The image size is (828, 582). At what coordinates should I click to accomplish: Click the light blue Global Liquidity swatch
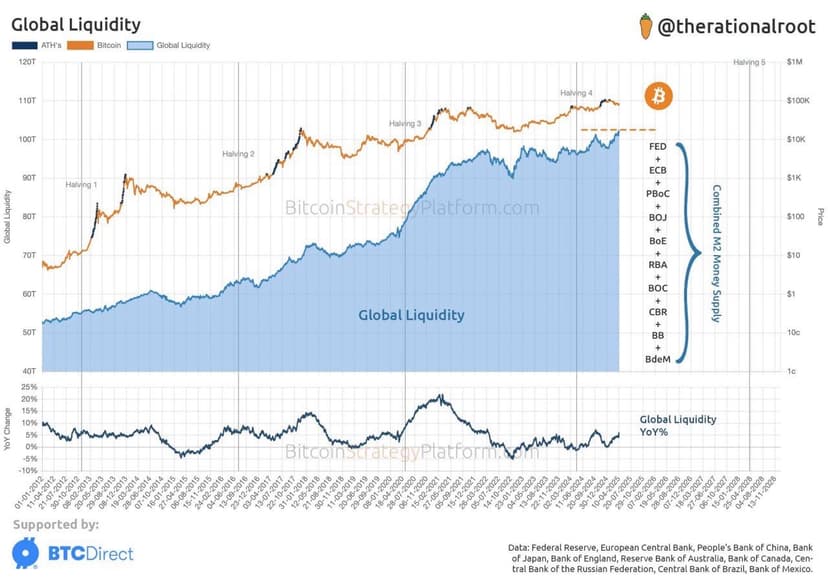(140, 45)
